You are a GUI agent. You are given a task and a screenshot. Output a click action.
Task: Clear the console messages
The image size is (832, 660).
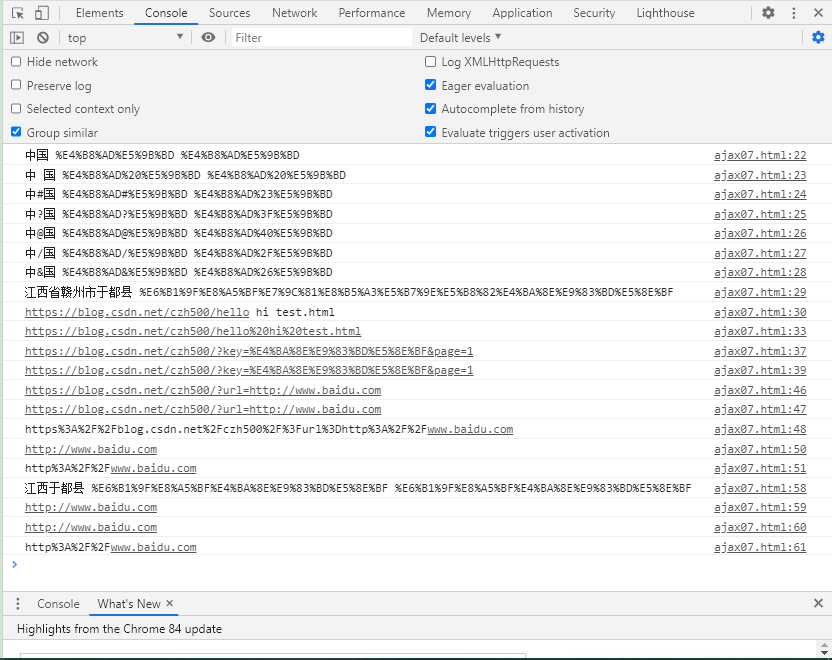click(x=42, y=36)
